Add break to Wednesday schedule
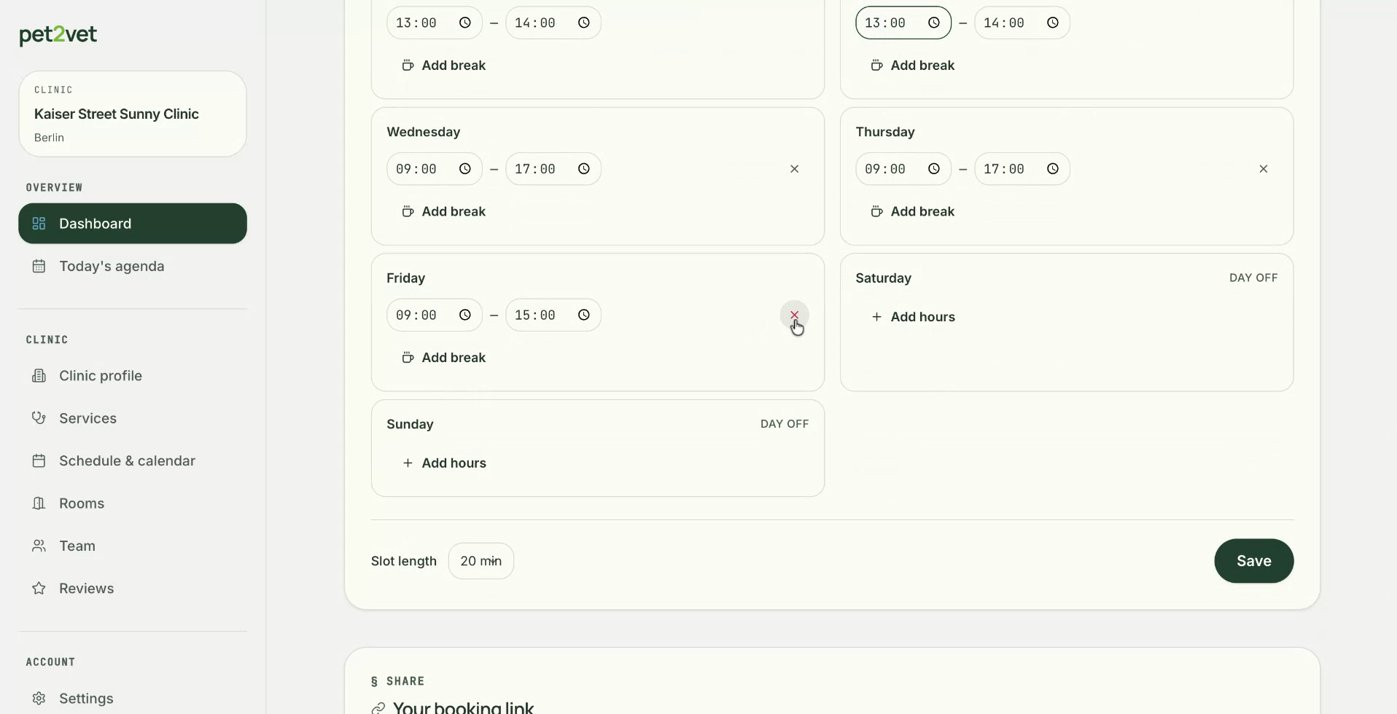Image resolution: width=1397 pixels, height=714 pixels. click(444, 211)
